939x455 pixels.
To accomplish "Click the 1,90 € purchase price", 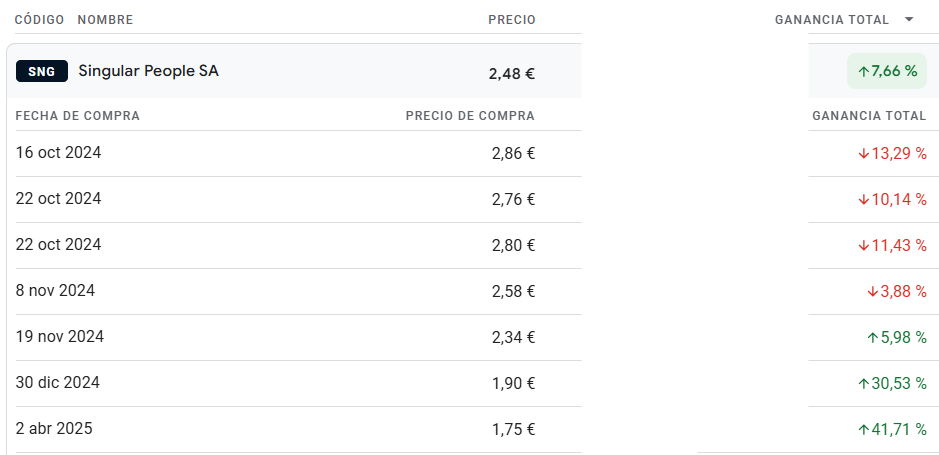I will click(513, 383).
